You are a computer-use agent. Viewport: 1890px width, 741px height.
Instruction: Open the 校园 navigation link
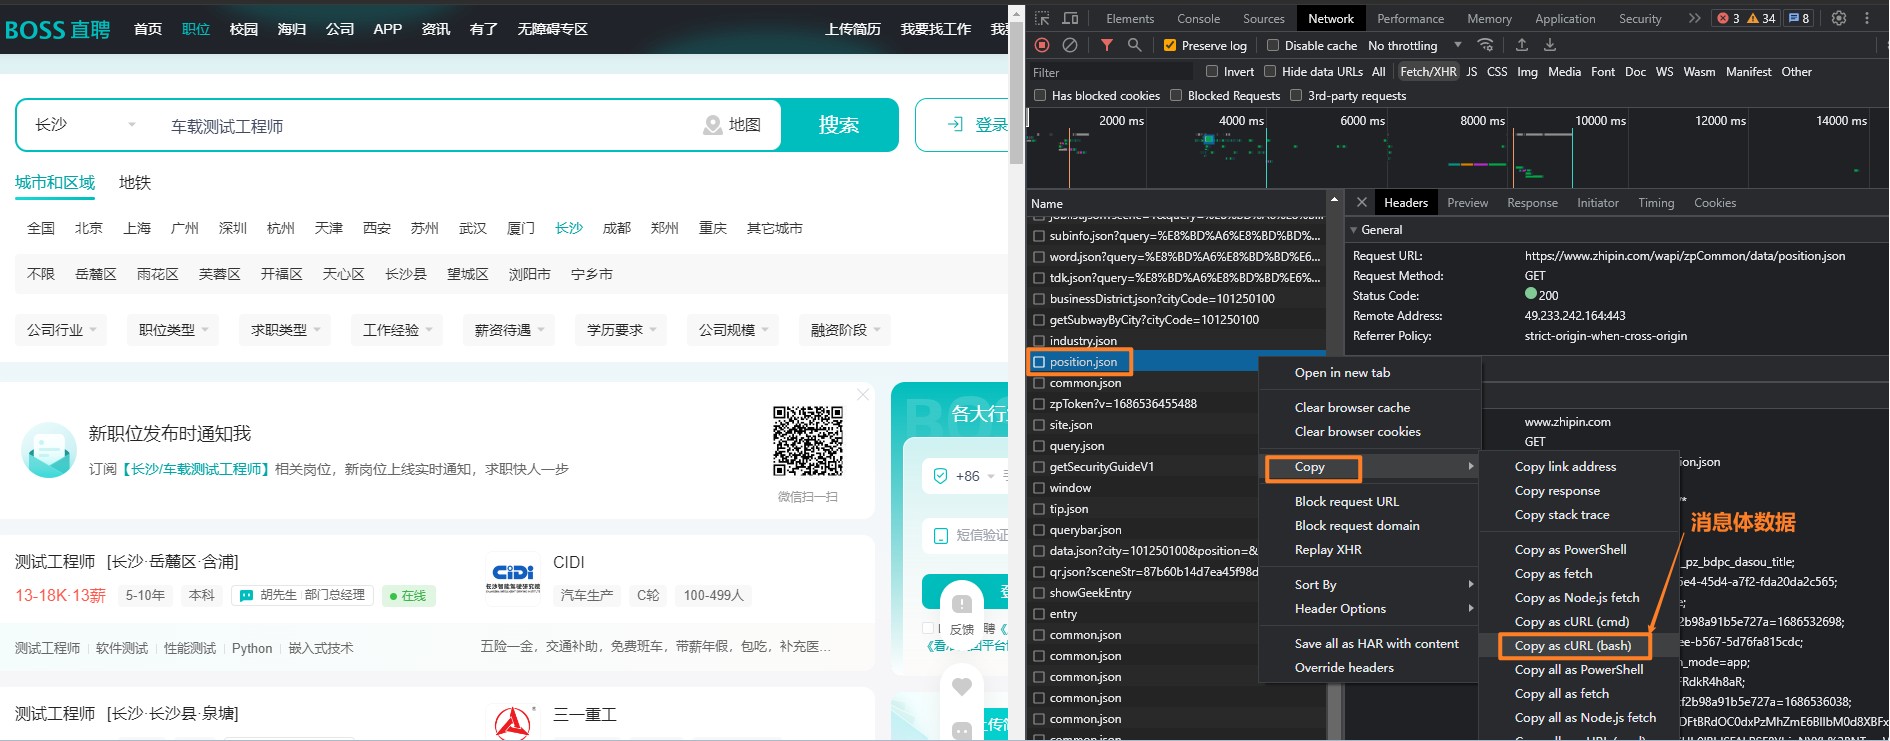click(x=244, y=29)
